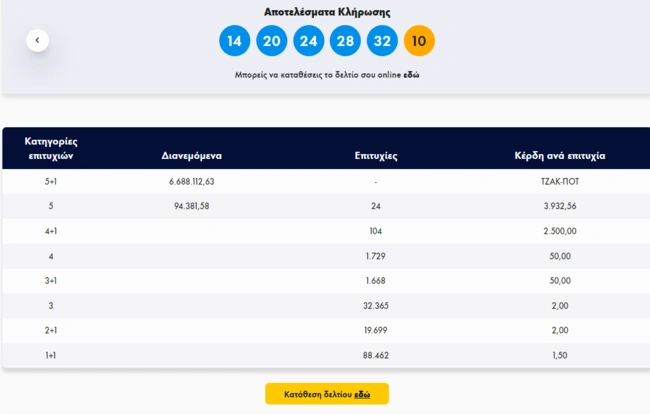Image resolution: width=650 pixels, height=414 pixels.
Task: Select the blue number 32 ball
Action: [382, 41]
